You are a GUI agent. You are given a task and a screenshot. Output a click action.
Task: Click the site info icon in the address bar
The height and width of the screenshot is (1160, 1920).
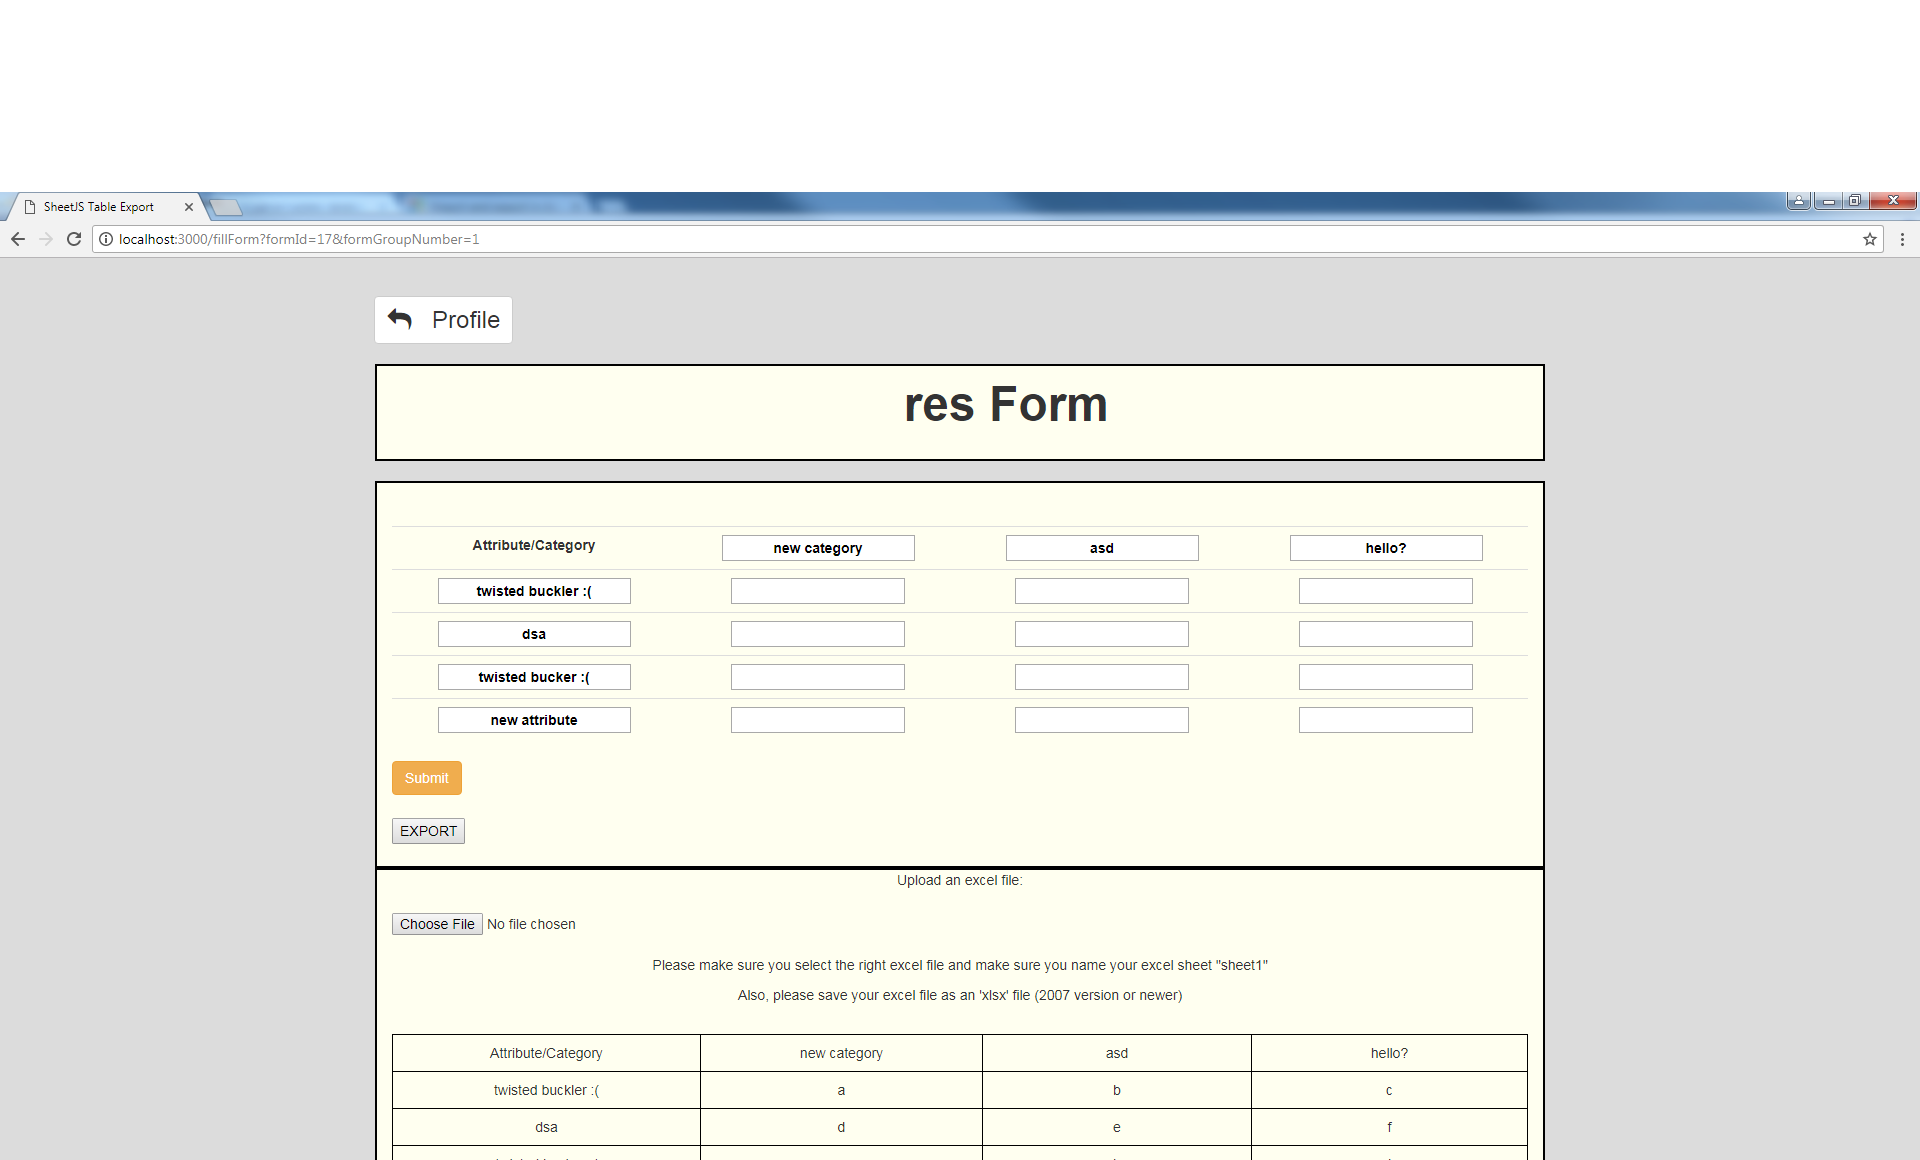(106, 239)
